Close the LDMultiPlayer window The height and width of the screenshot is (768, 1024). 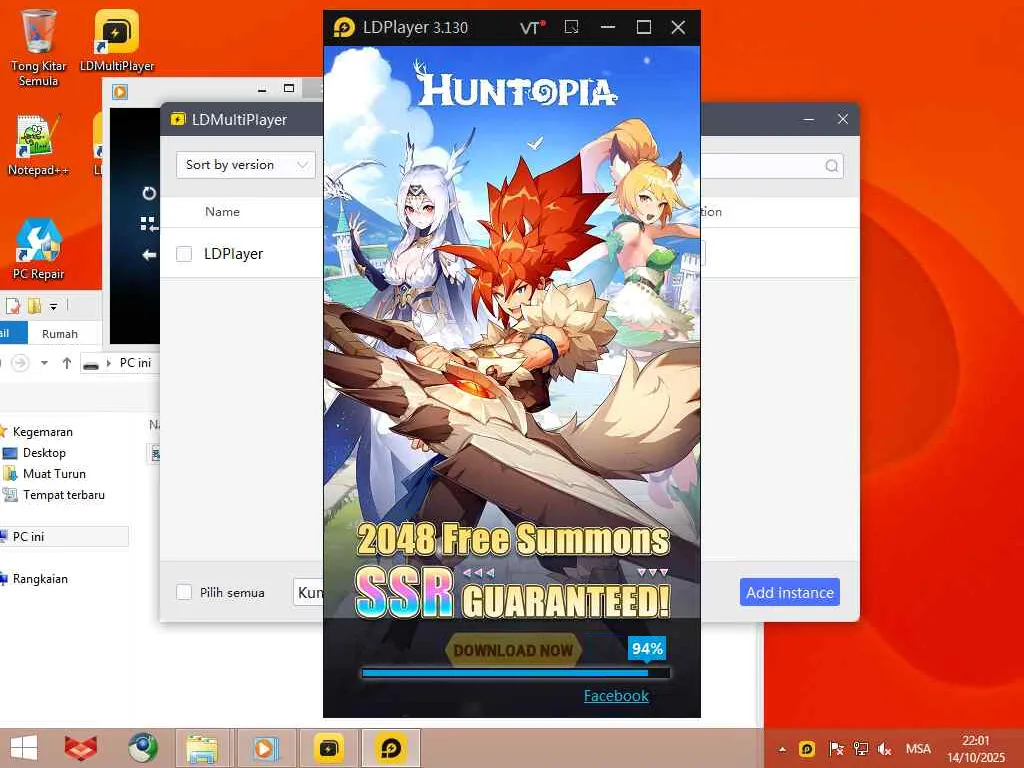tap(843, 119)
